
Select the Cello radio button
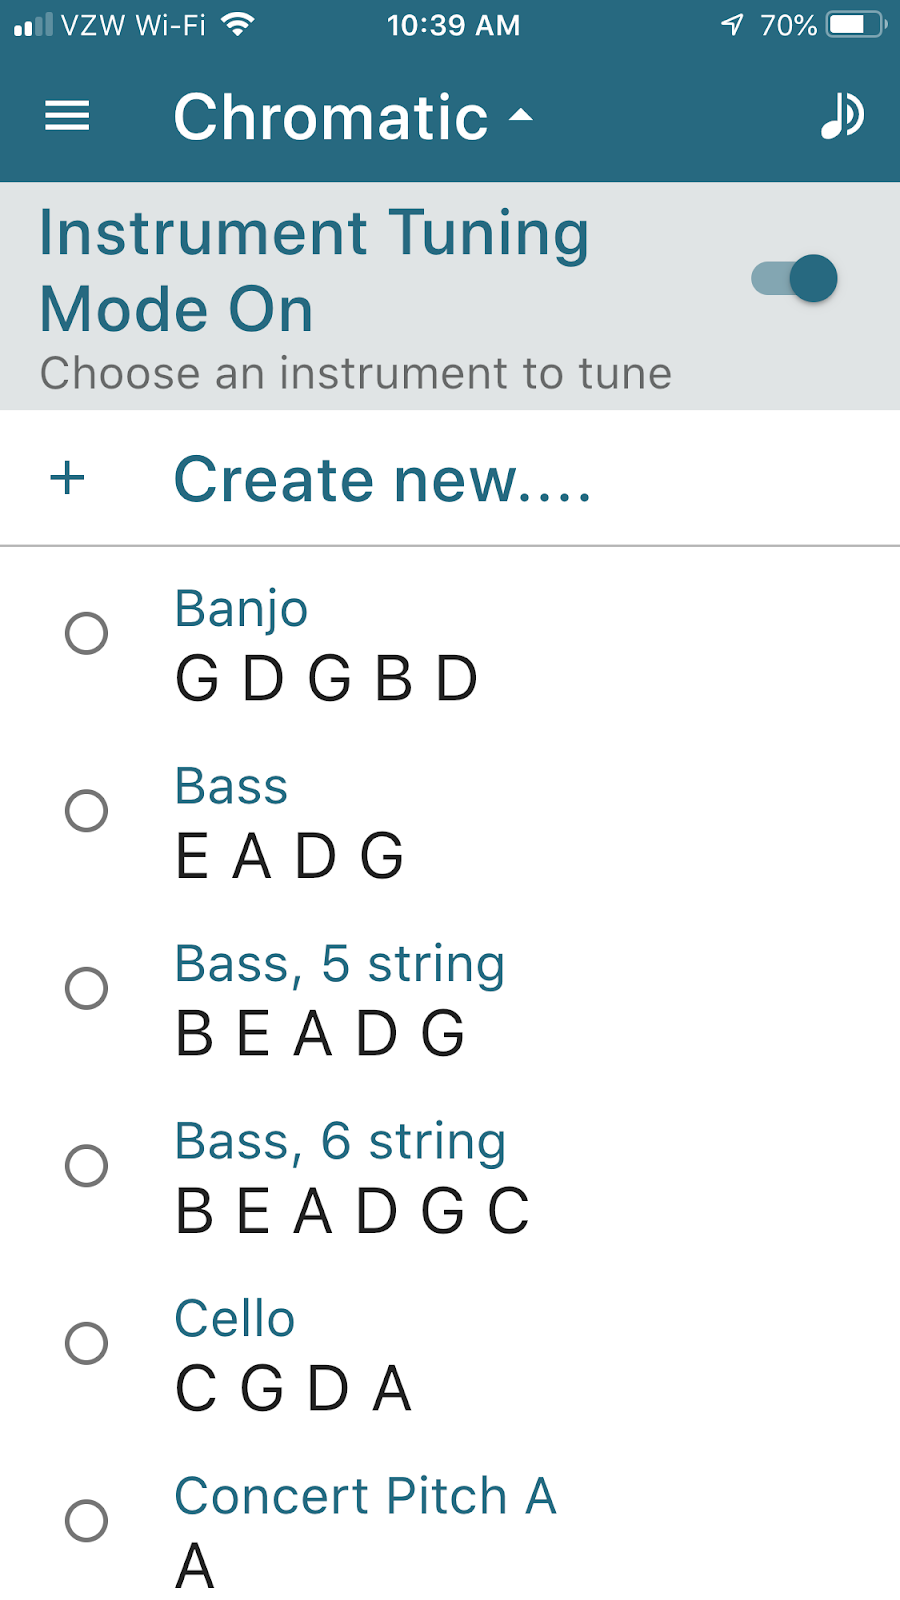click(x=86, y=1343)
